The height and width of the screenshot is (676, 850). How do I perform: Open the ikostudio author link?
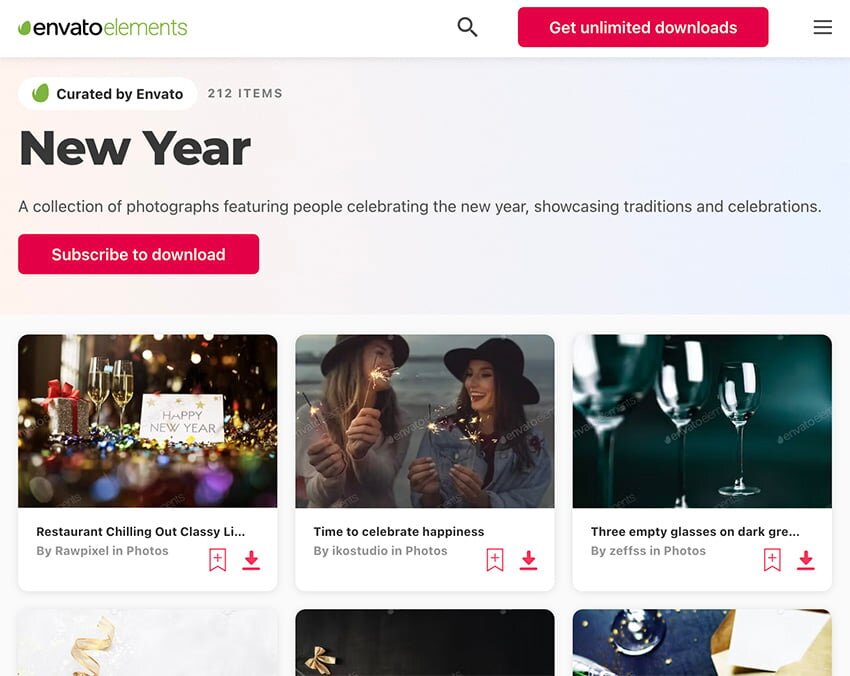pyautogui.click(x=359, y=551)
